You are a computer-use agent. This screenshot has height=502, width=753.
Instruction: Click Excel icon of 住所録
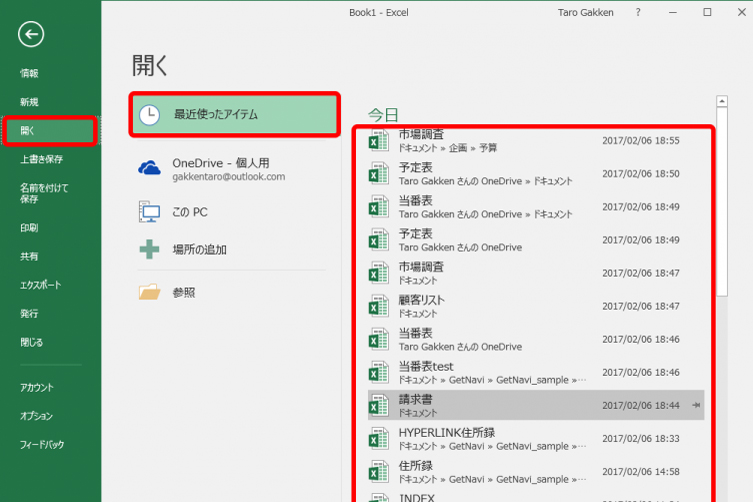379,472
